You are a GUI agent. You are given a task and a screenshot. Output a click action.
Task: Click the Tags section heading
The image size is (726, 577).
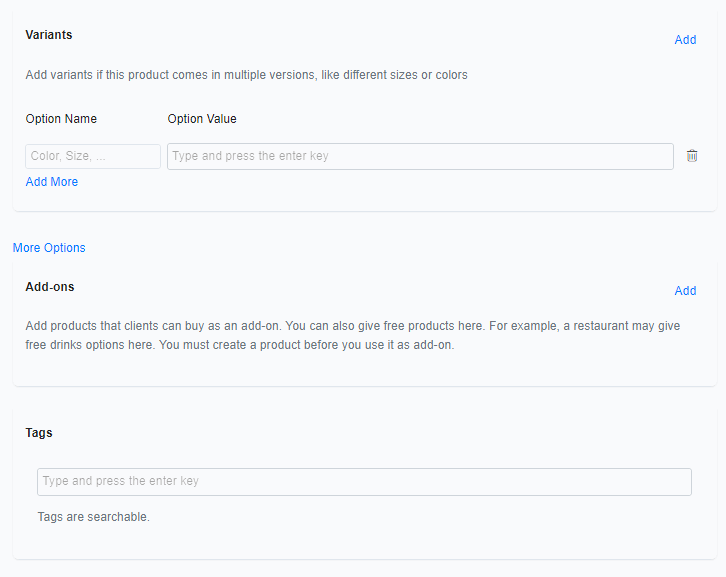(39, 433)
